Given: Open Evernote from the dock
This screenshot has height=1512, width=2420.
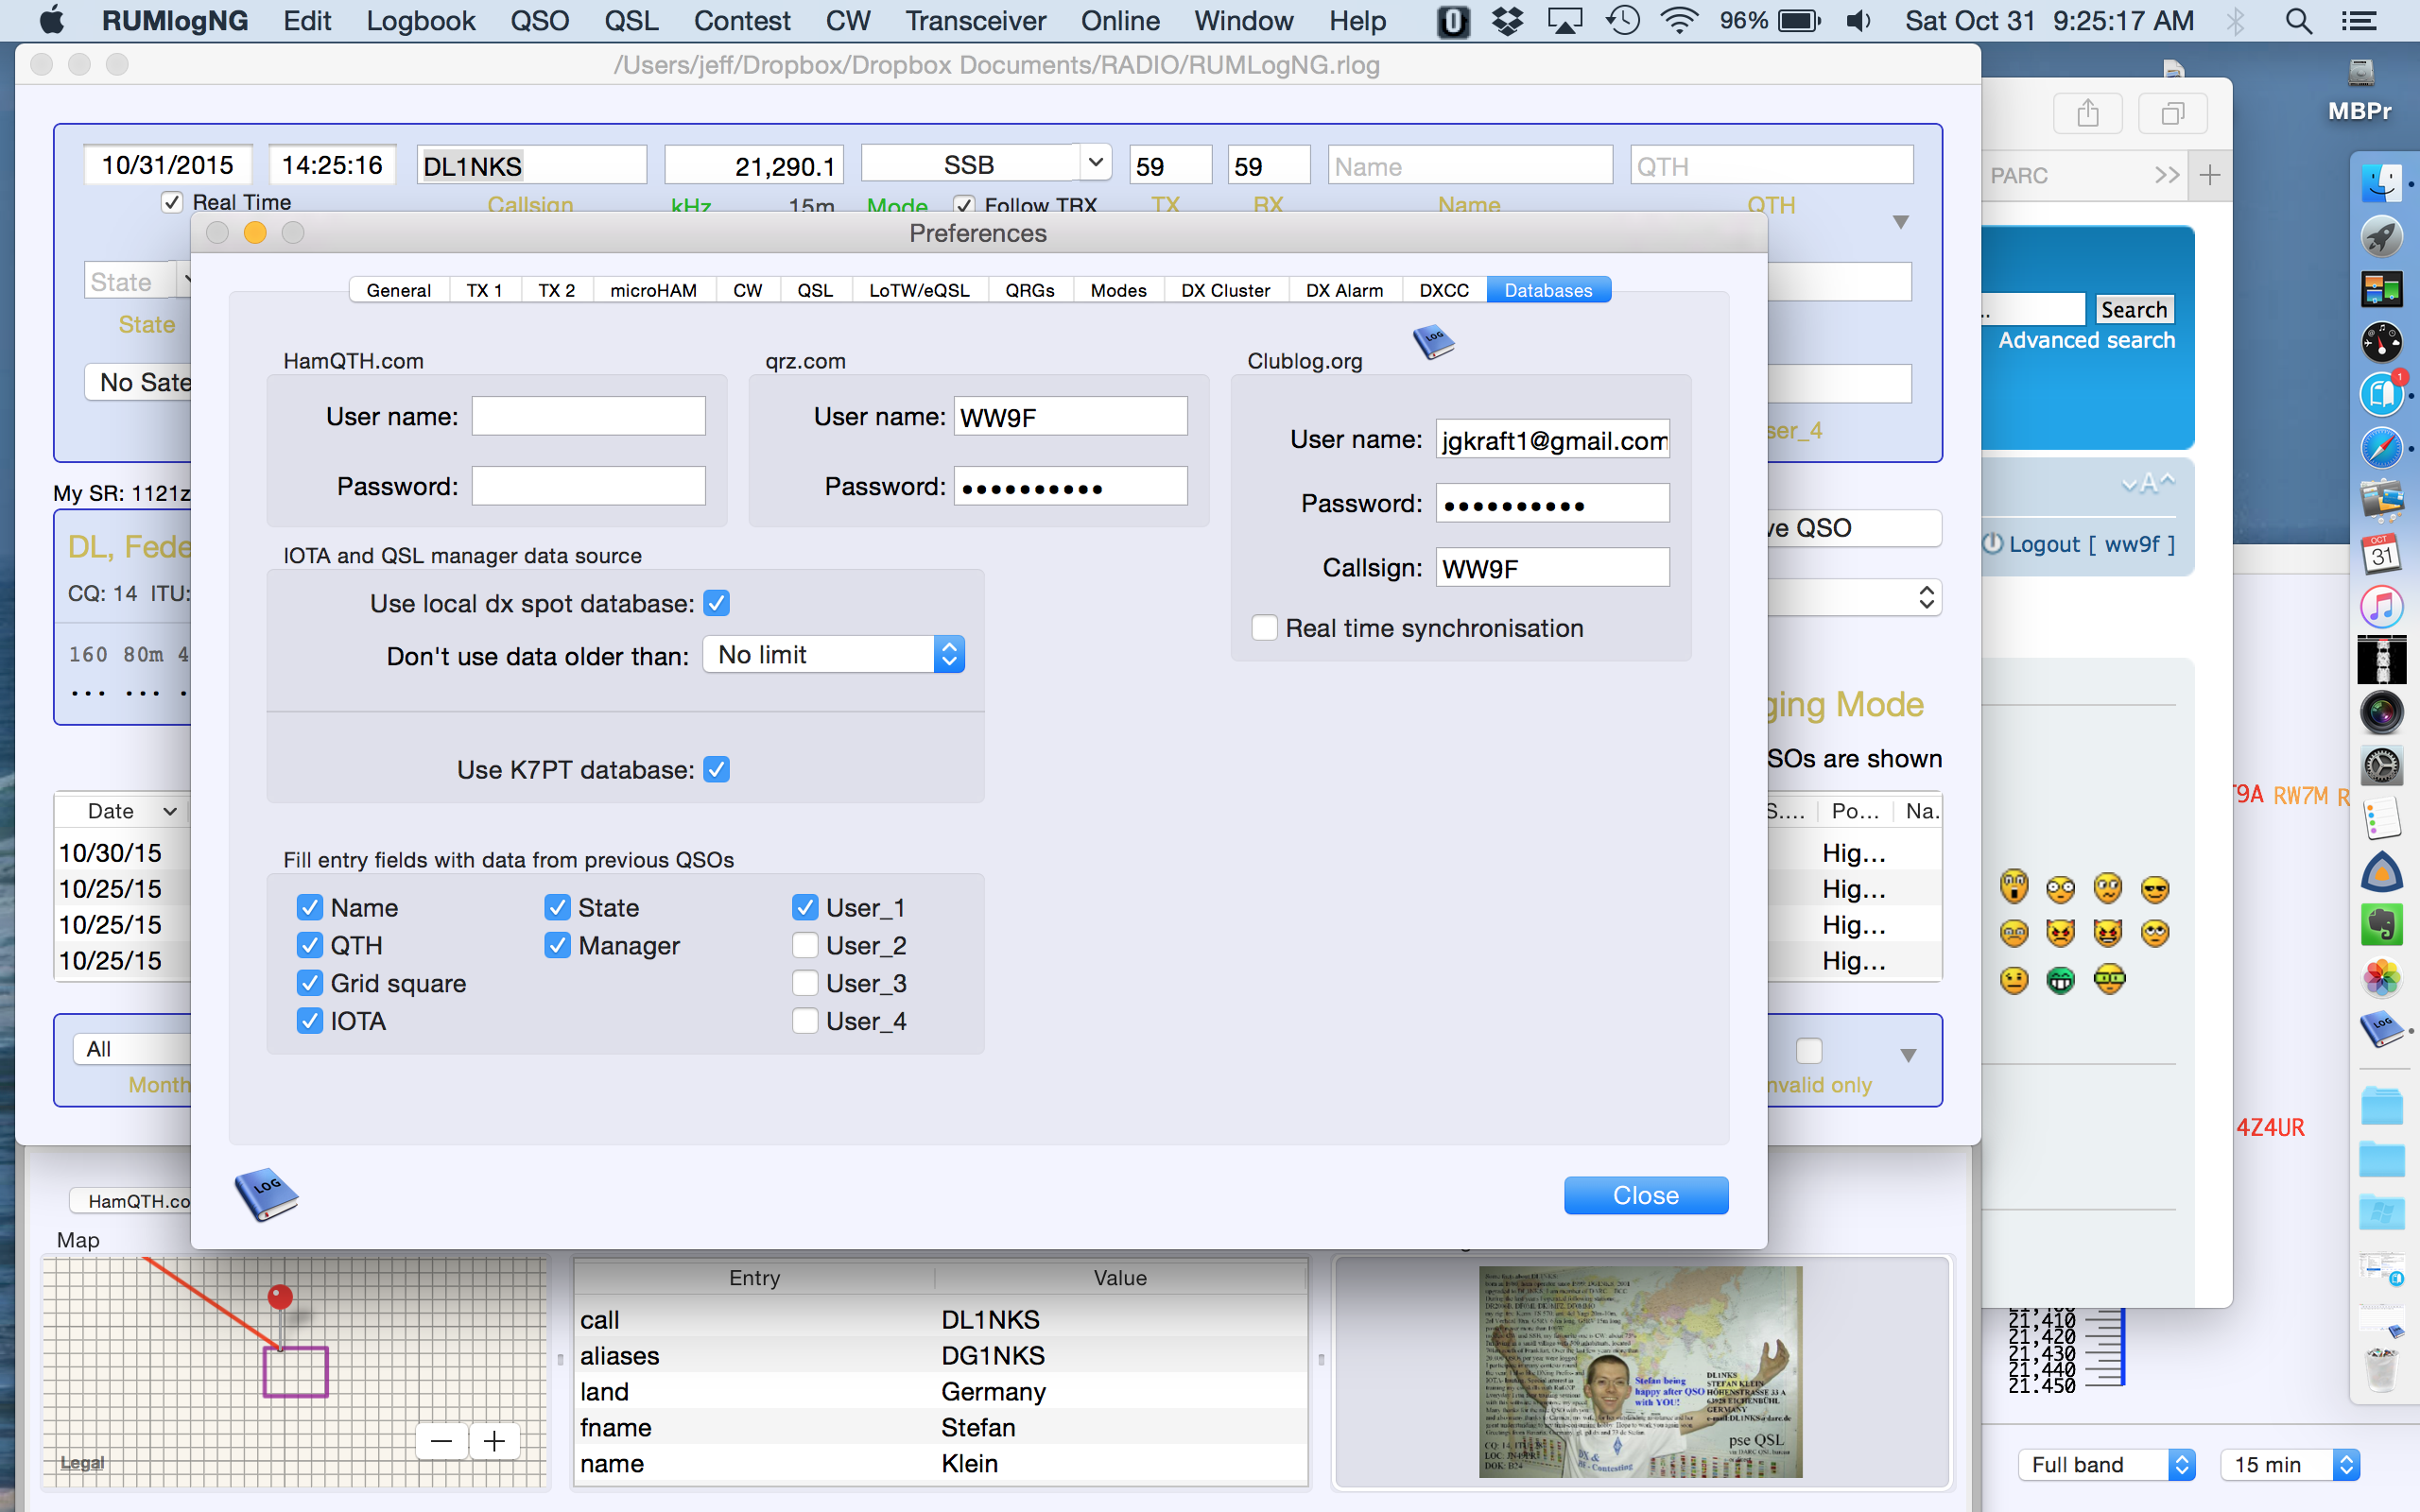Looking at the screenshot, I should click(2381, 924).
